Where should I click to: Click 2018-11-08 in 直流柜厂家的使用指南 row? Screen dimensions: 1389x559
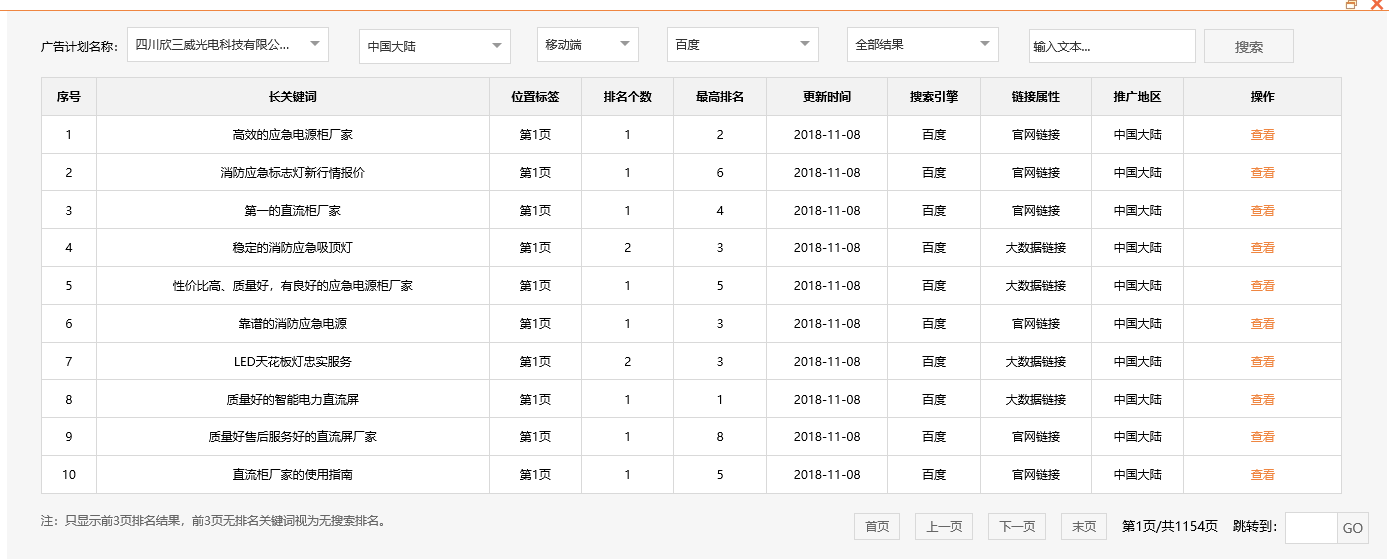827,475
